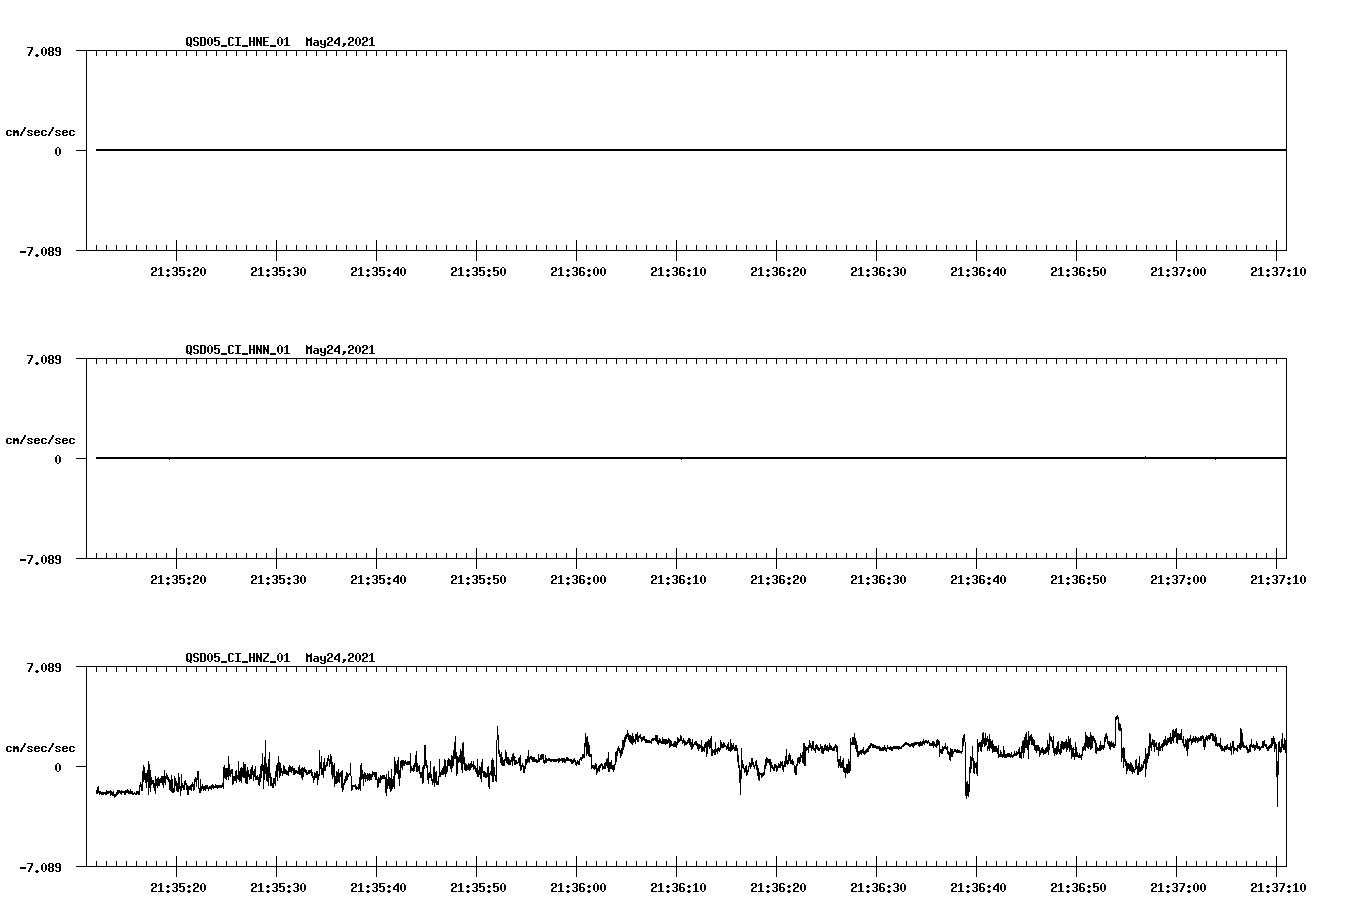
Task: Click the 21:36:30 tick on the bottom axis
Action: [x=879, y=888]
